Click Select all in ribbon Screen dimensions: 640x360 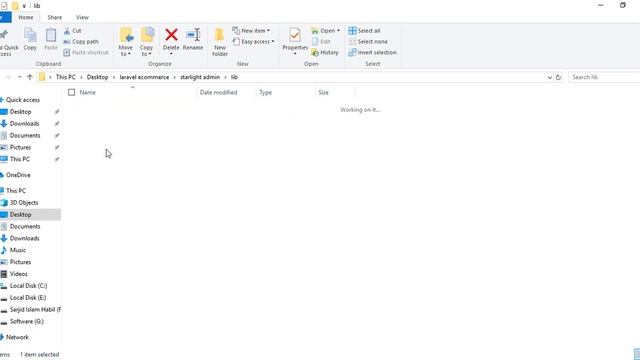point(364,31)
